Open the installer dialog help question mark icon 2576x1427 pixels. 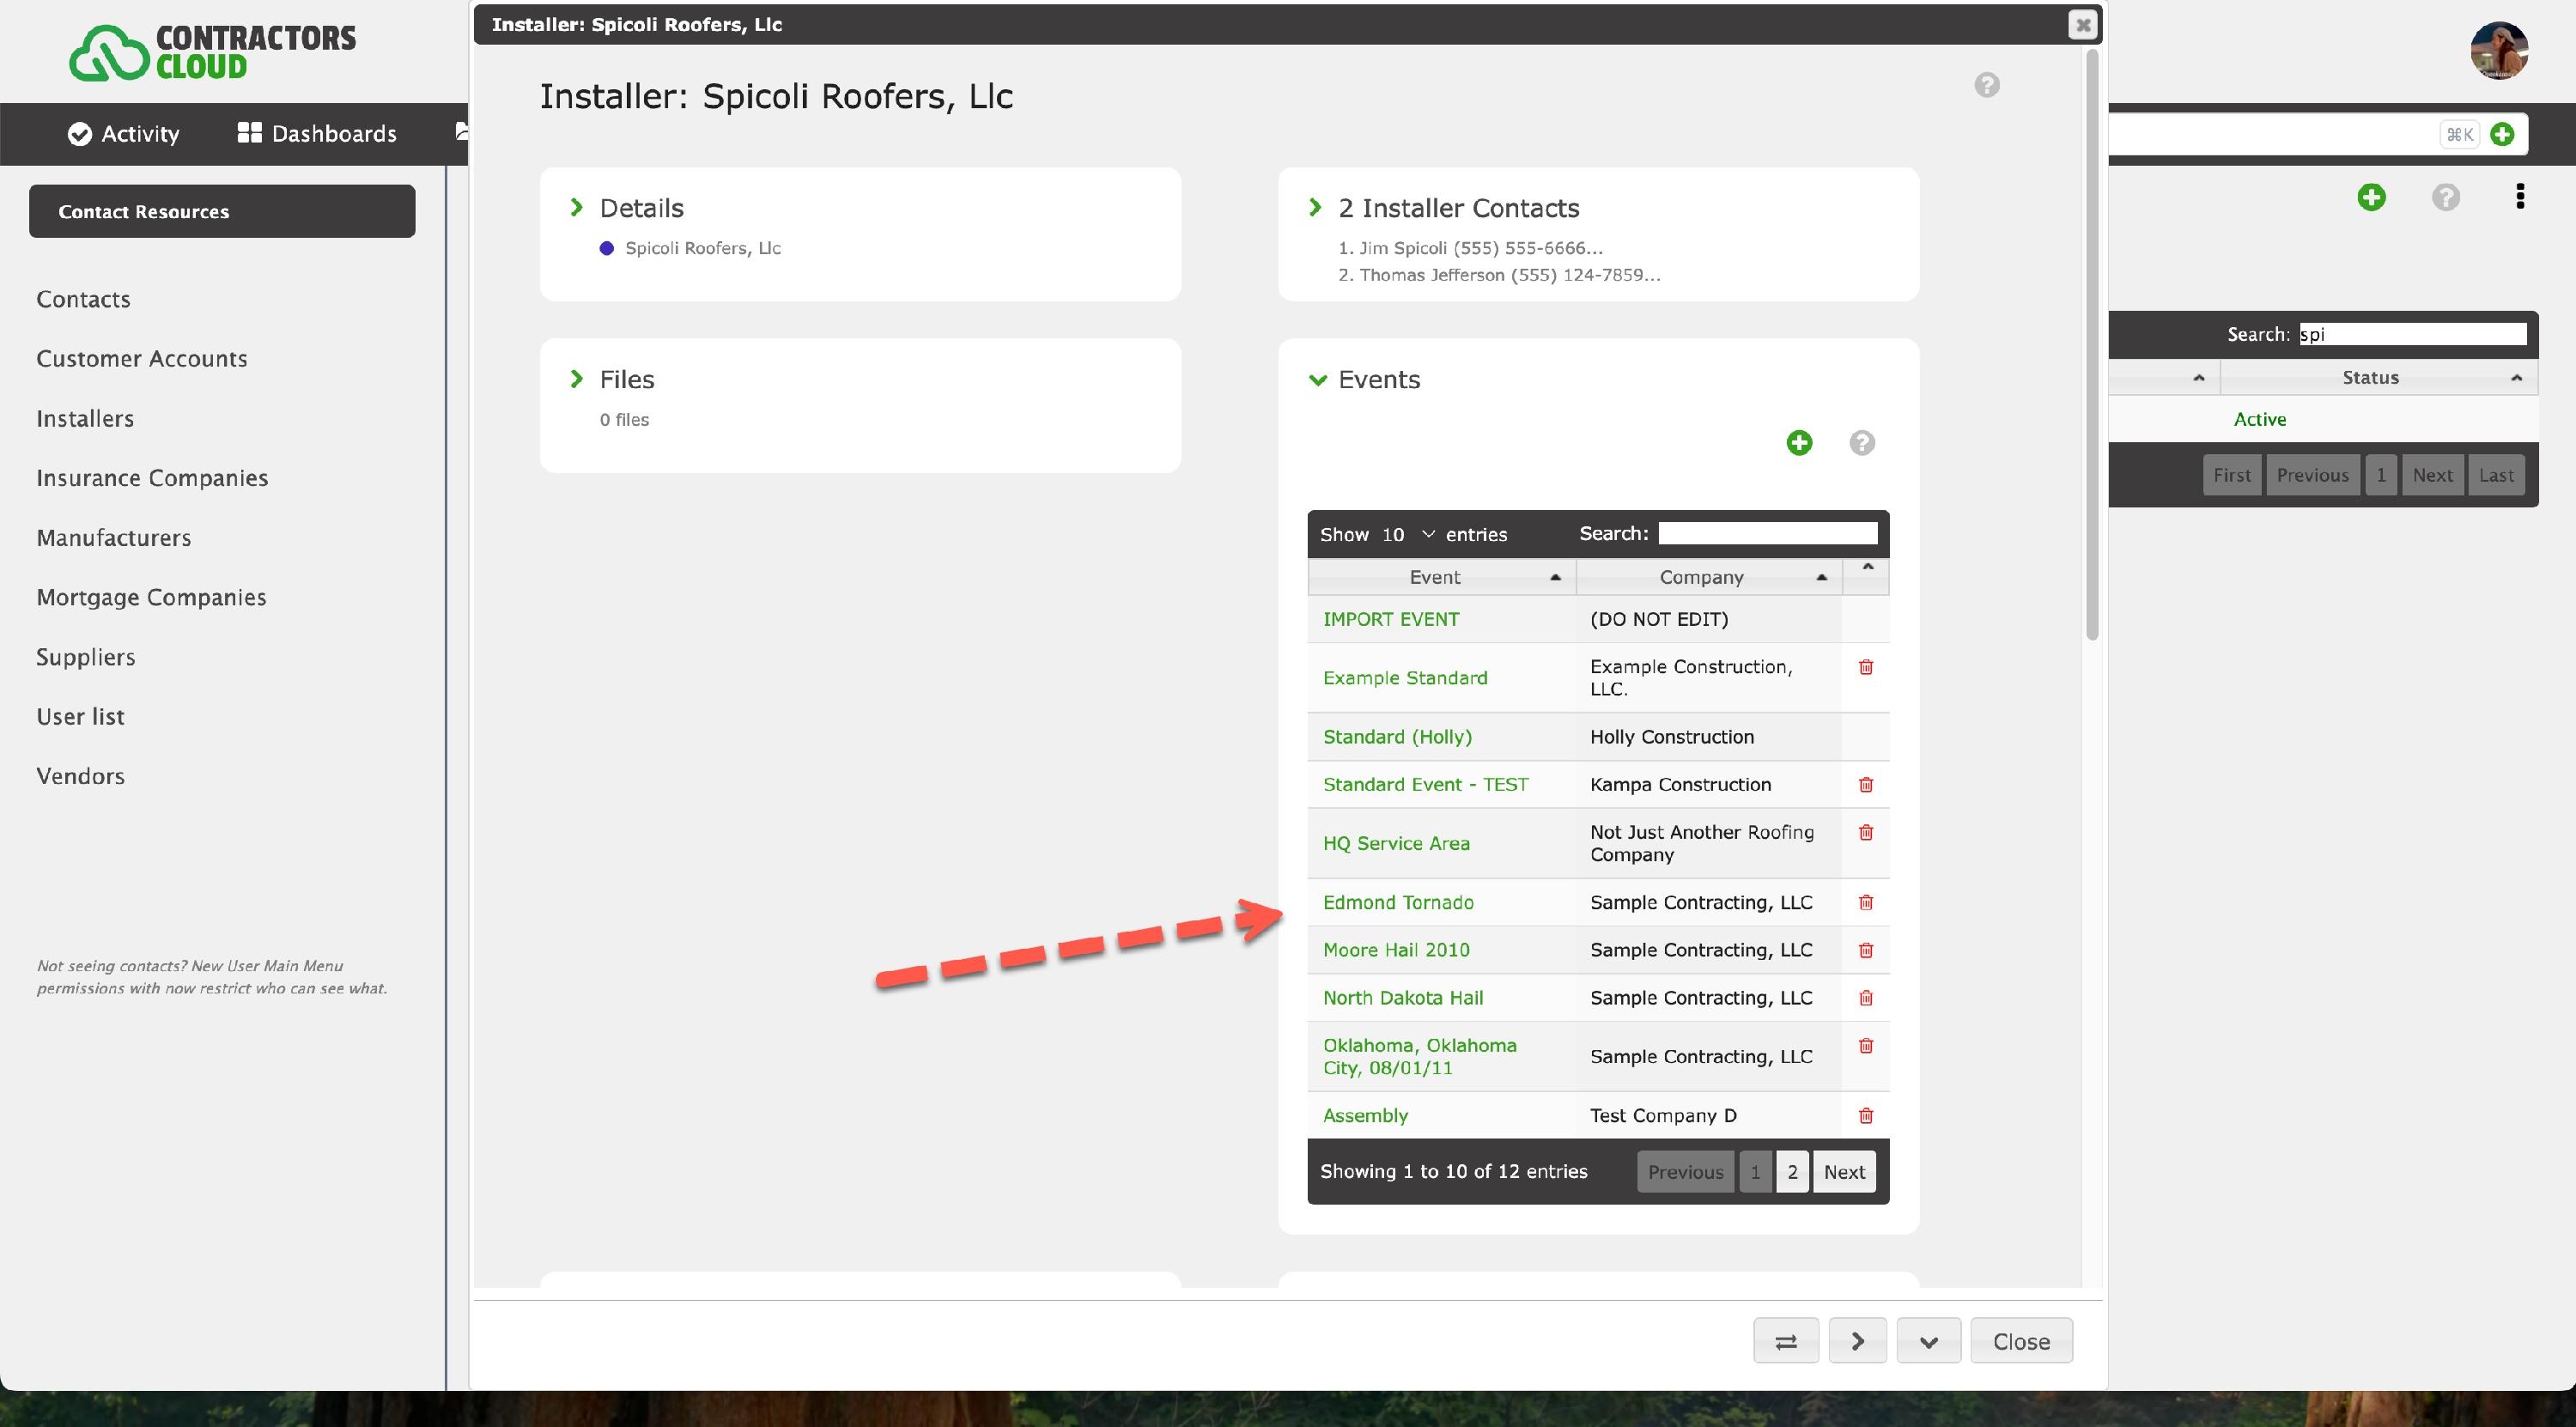(x=1987, y=85)
